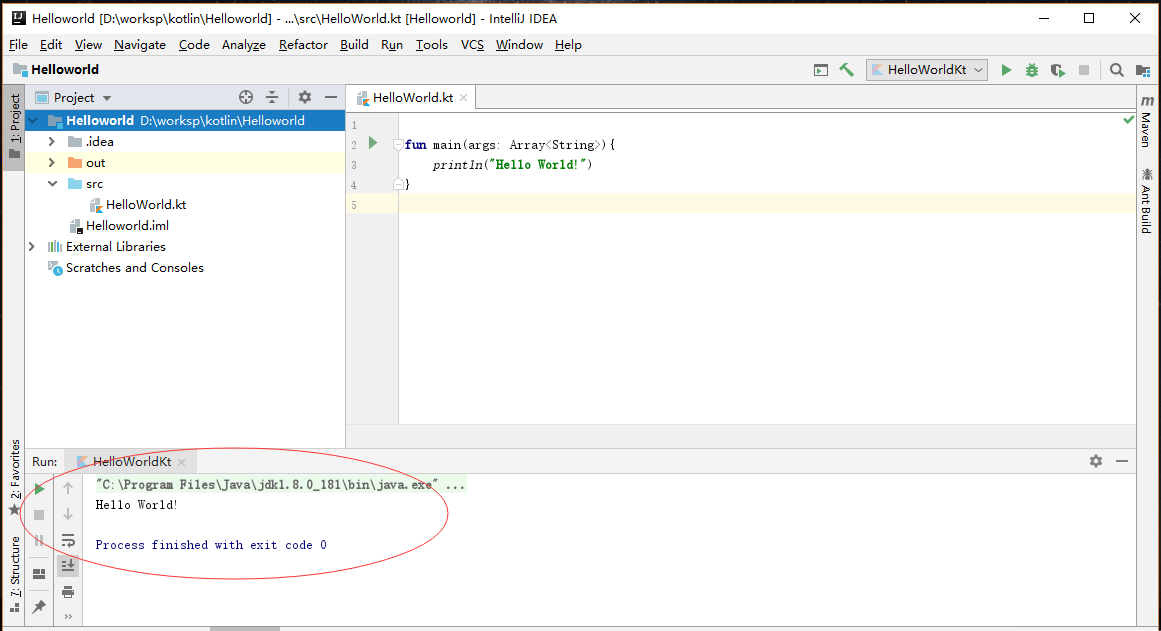Click the Down stack trace arrow
The image size is (1161, 631).
(68, 514)
